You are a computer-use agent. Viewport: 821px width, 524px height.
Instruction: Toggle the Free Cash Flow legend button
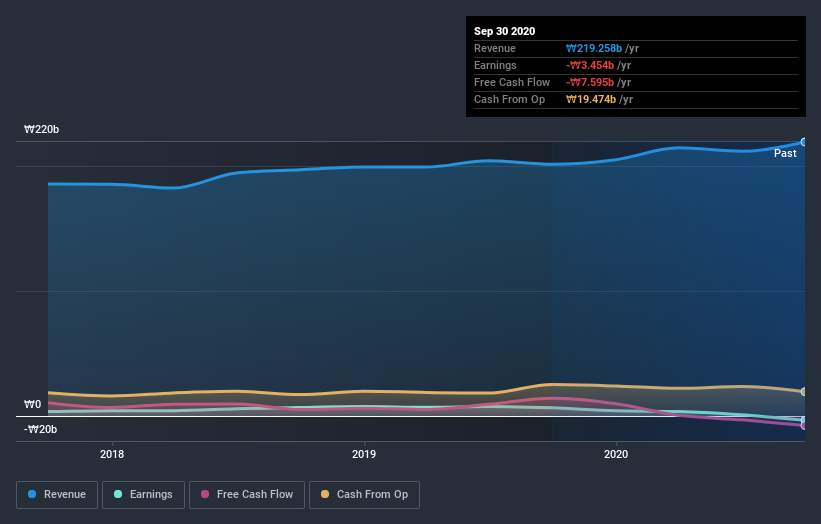pyautogui.click(x=247, y=495)
